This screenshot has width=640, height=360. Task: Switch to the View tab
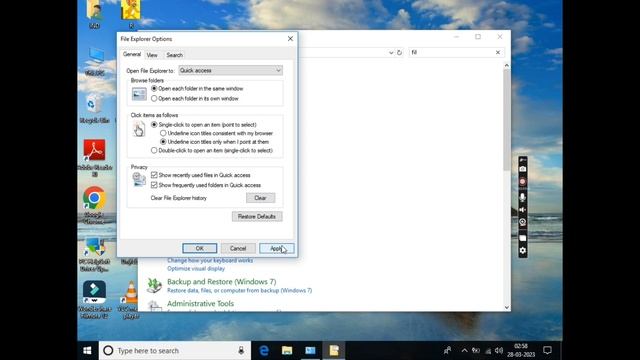(152, 55)
